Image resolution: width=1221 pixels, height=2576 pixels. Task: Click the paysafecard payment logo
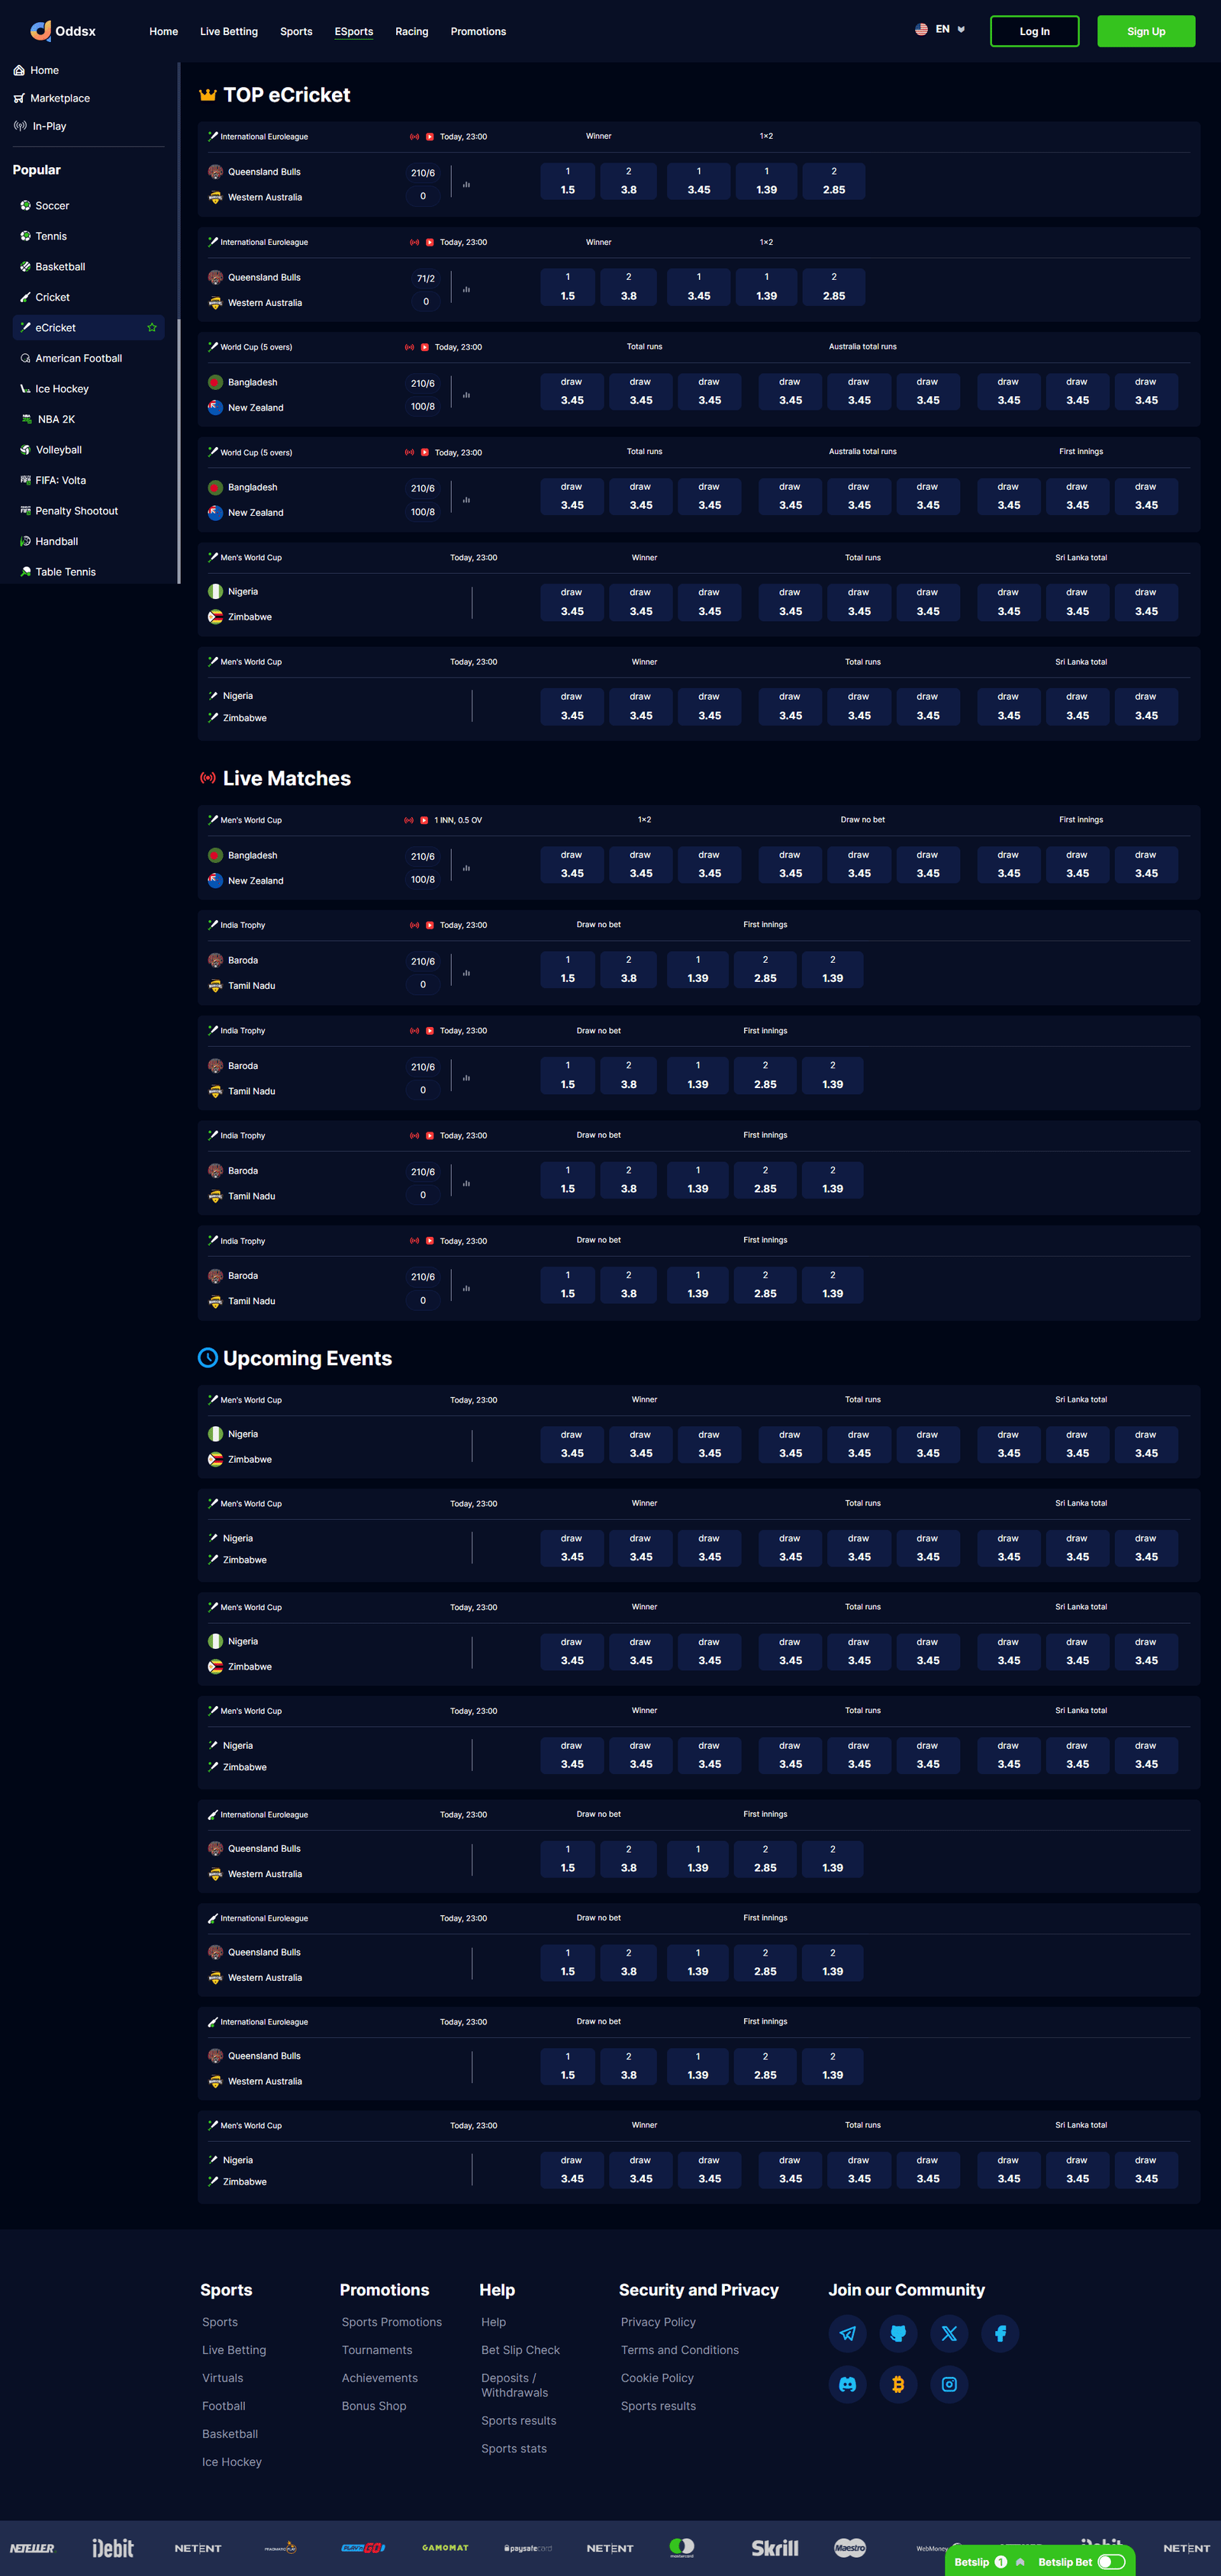click(x=528, y=2548)
